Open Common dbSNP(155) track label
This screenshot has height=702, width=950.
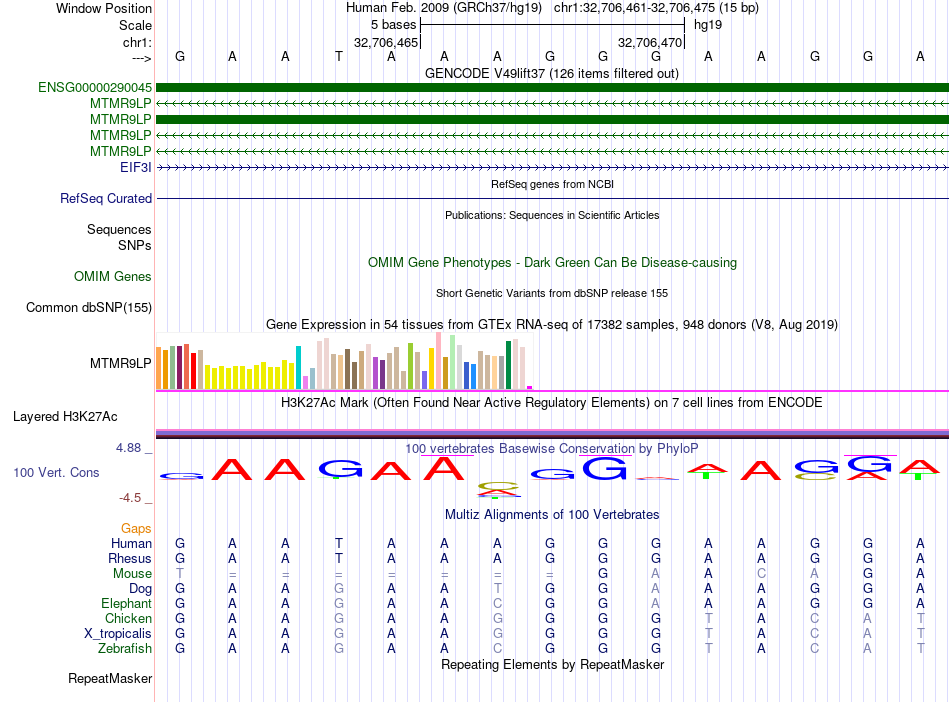[x=89, y=307]
